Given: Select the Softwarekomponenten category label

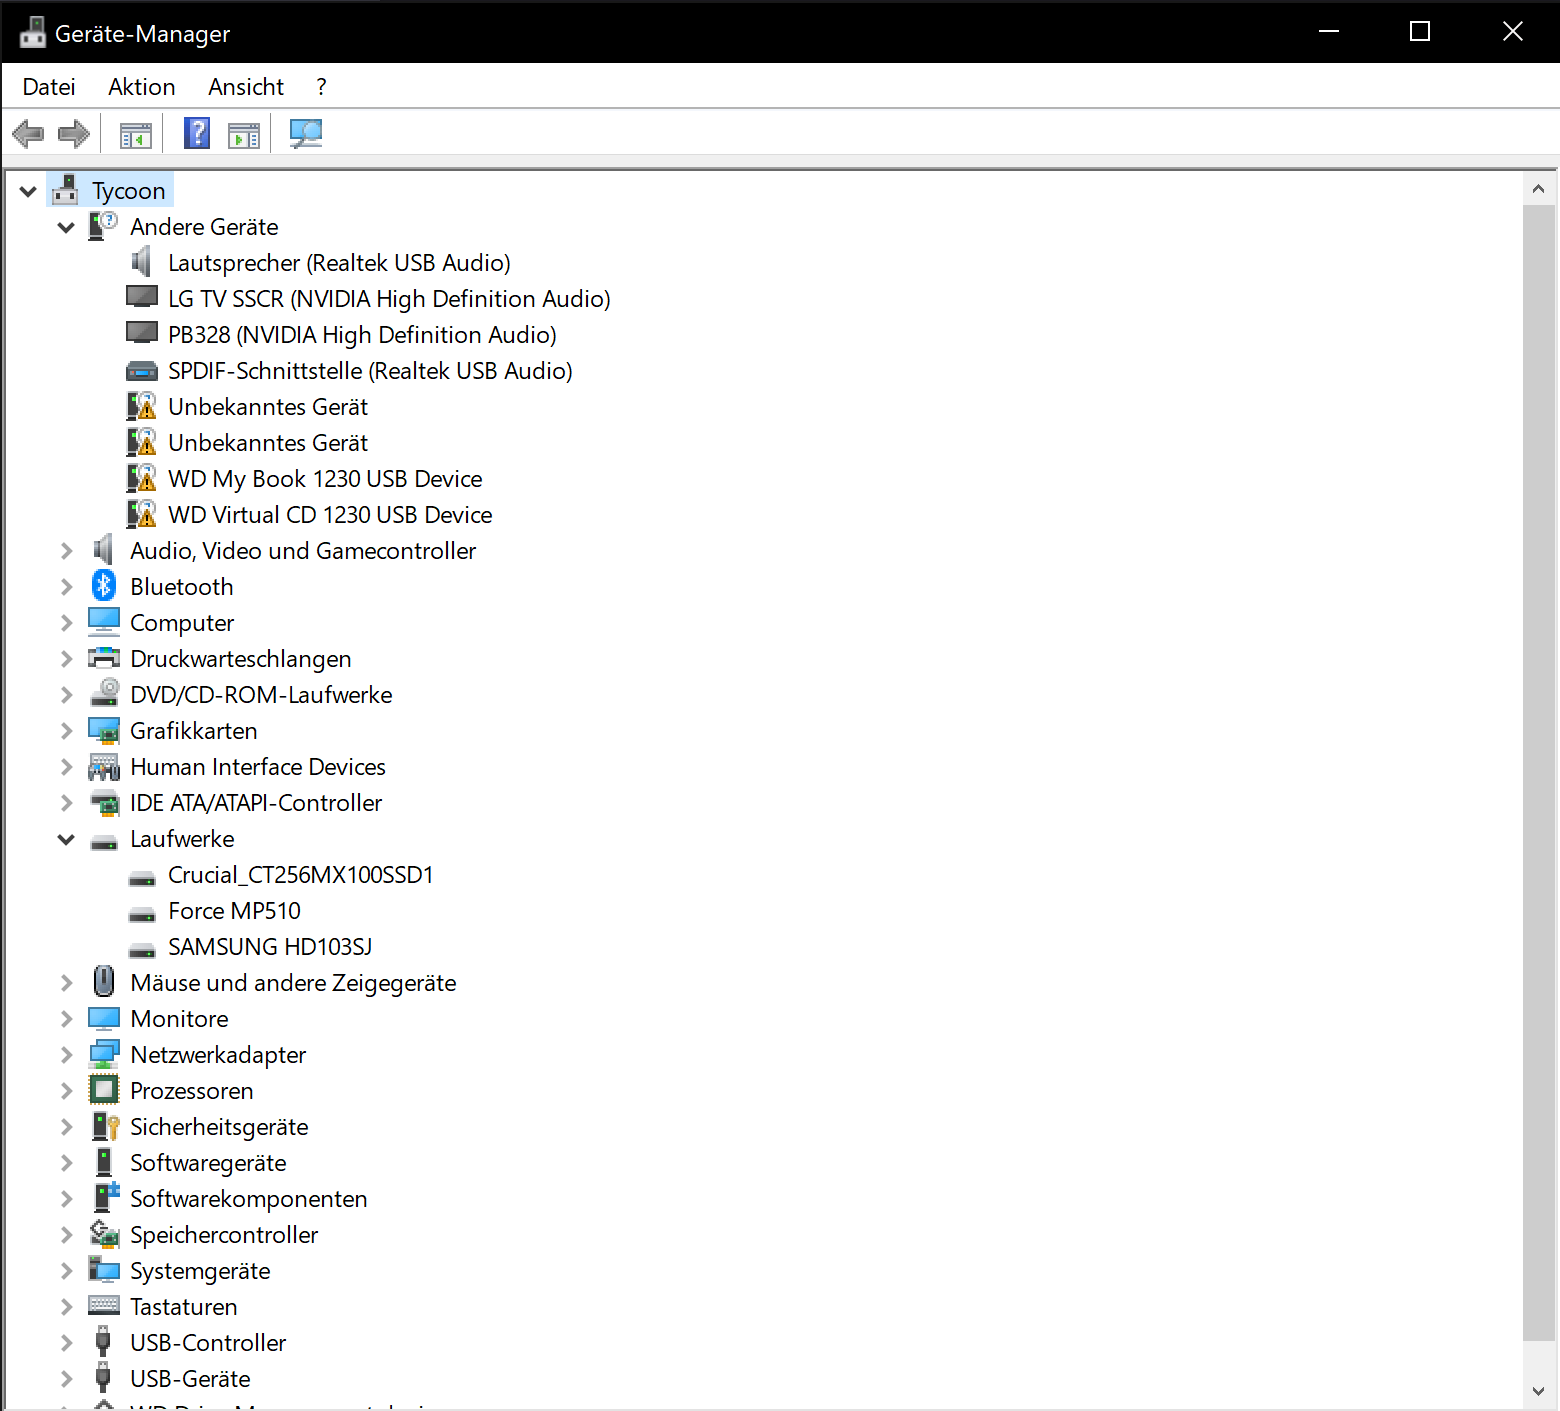Looking at the screenshot, I should click(x=249, y=1199).
